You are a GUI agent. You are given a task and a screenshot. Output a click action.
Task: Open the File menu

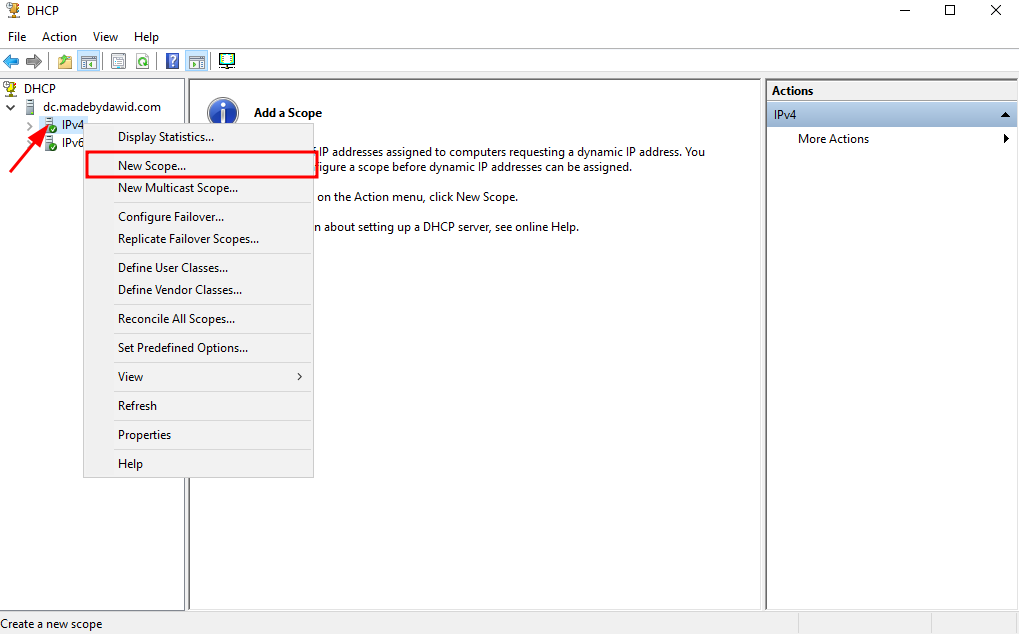coord(17,37)
